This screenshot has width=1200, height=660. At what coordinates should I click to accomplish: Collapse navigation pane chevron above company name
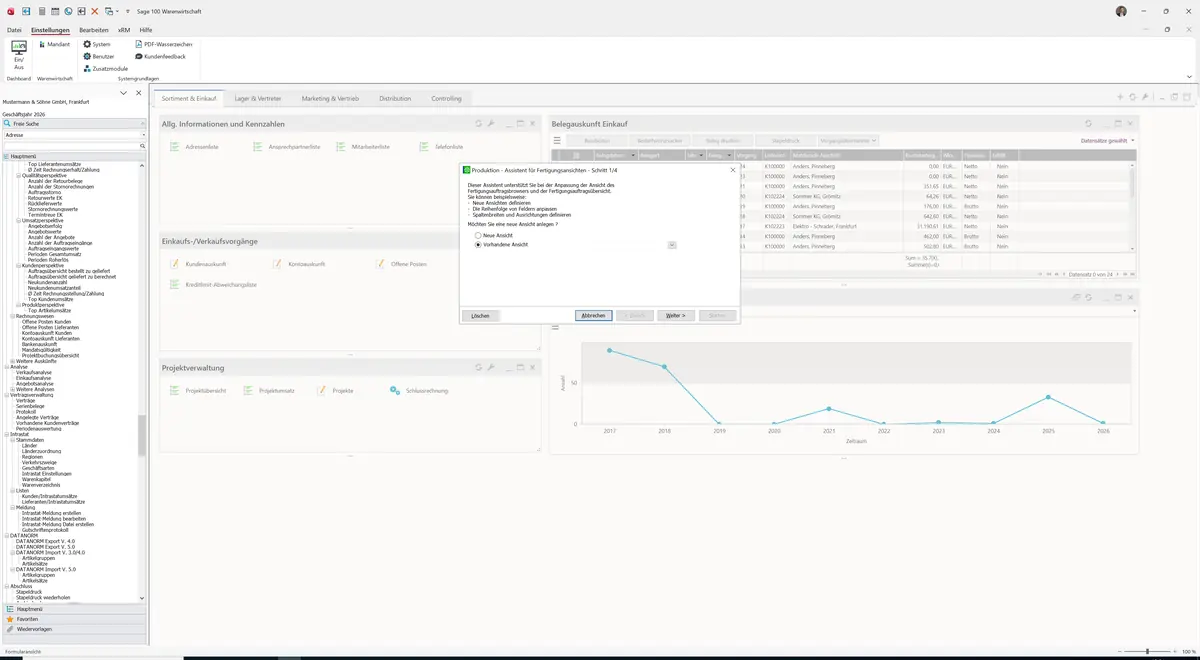pos(123,93)
